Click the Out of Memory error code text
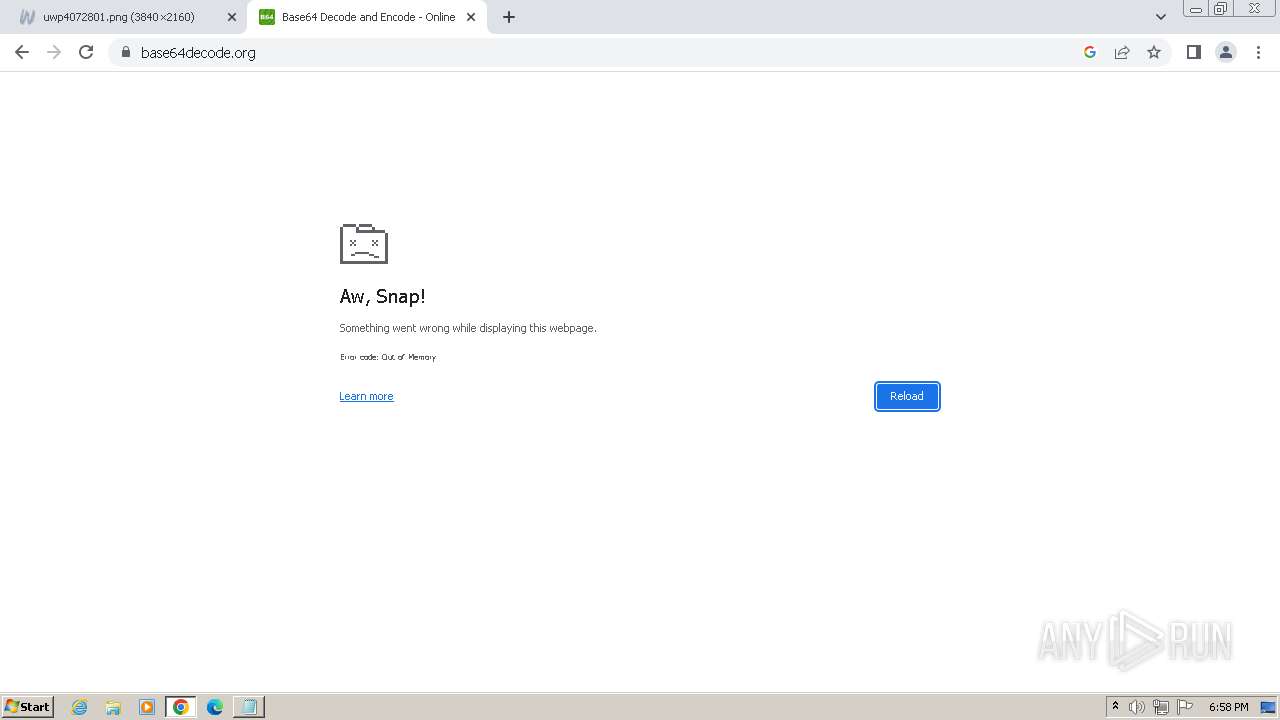 [388, 357]
